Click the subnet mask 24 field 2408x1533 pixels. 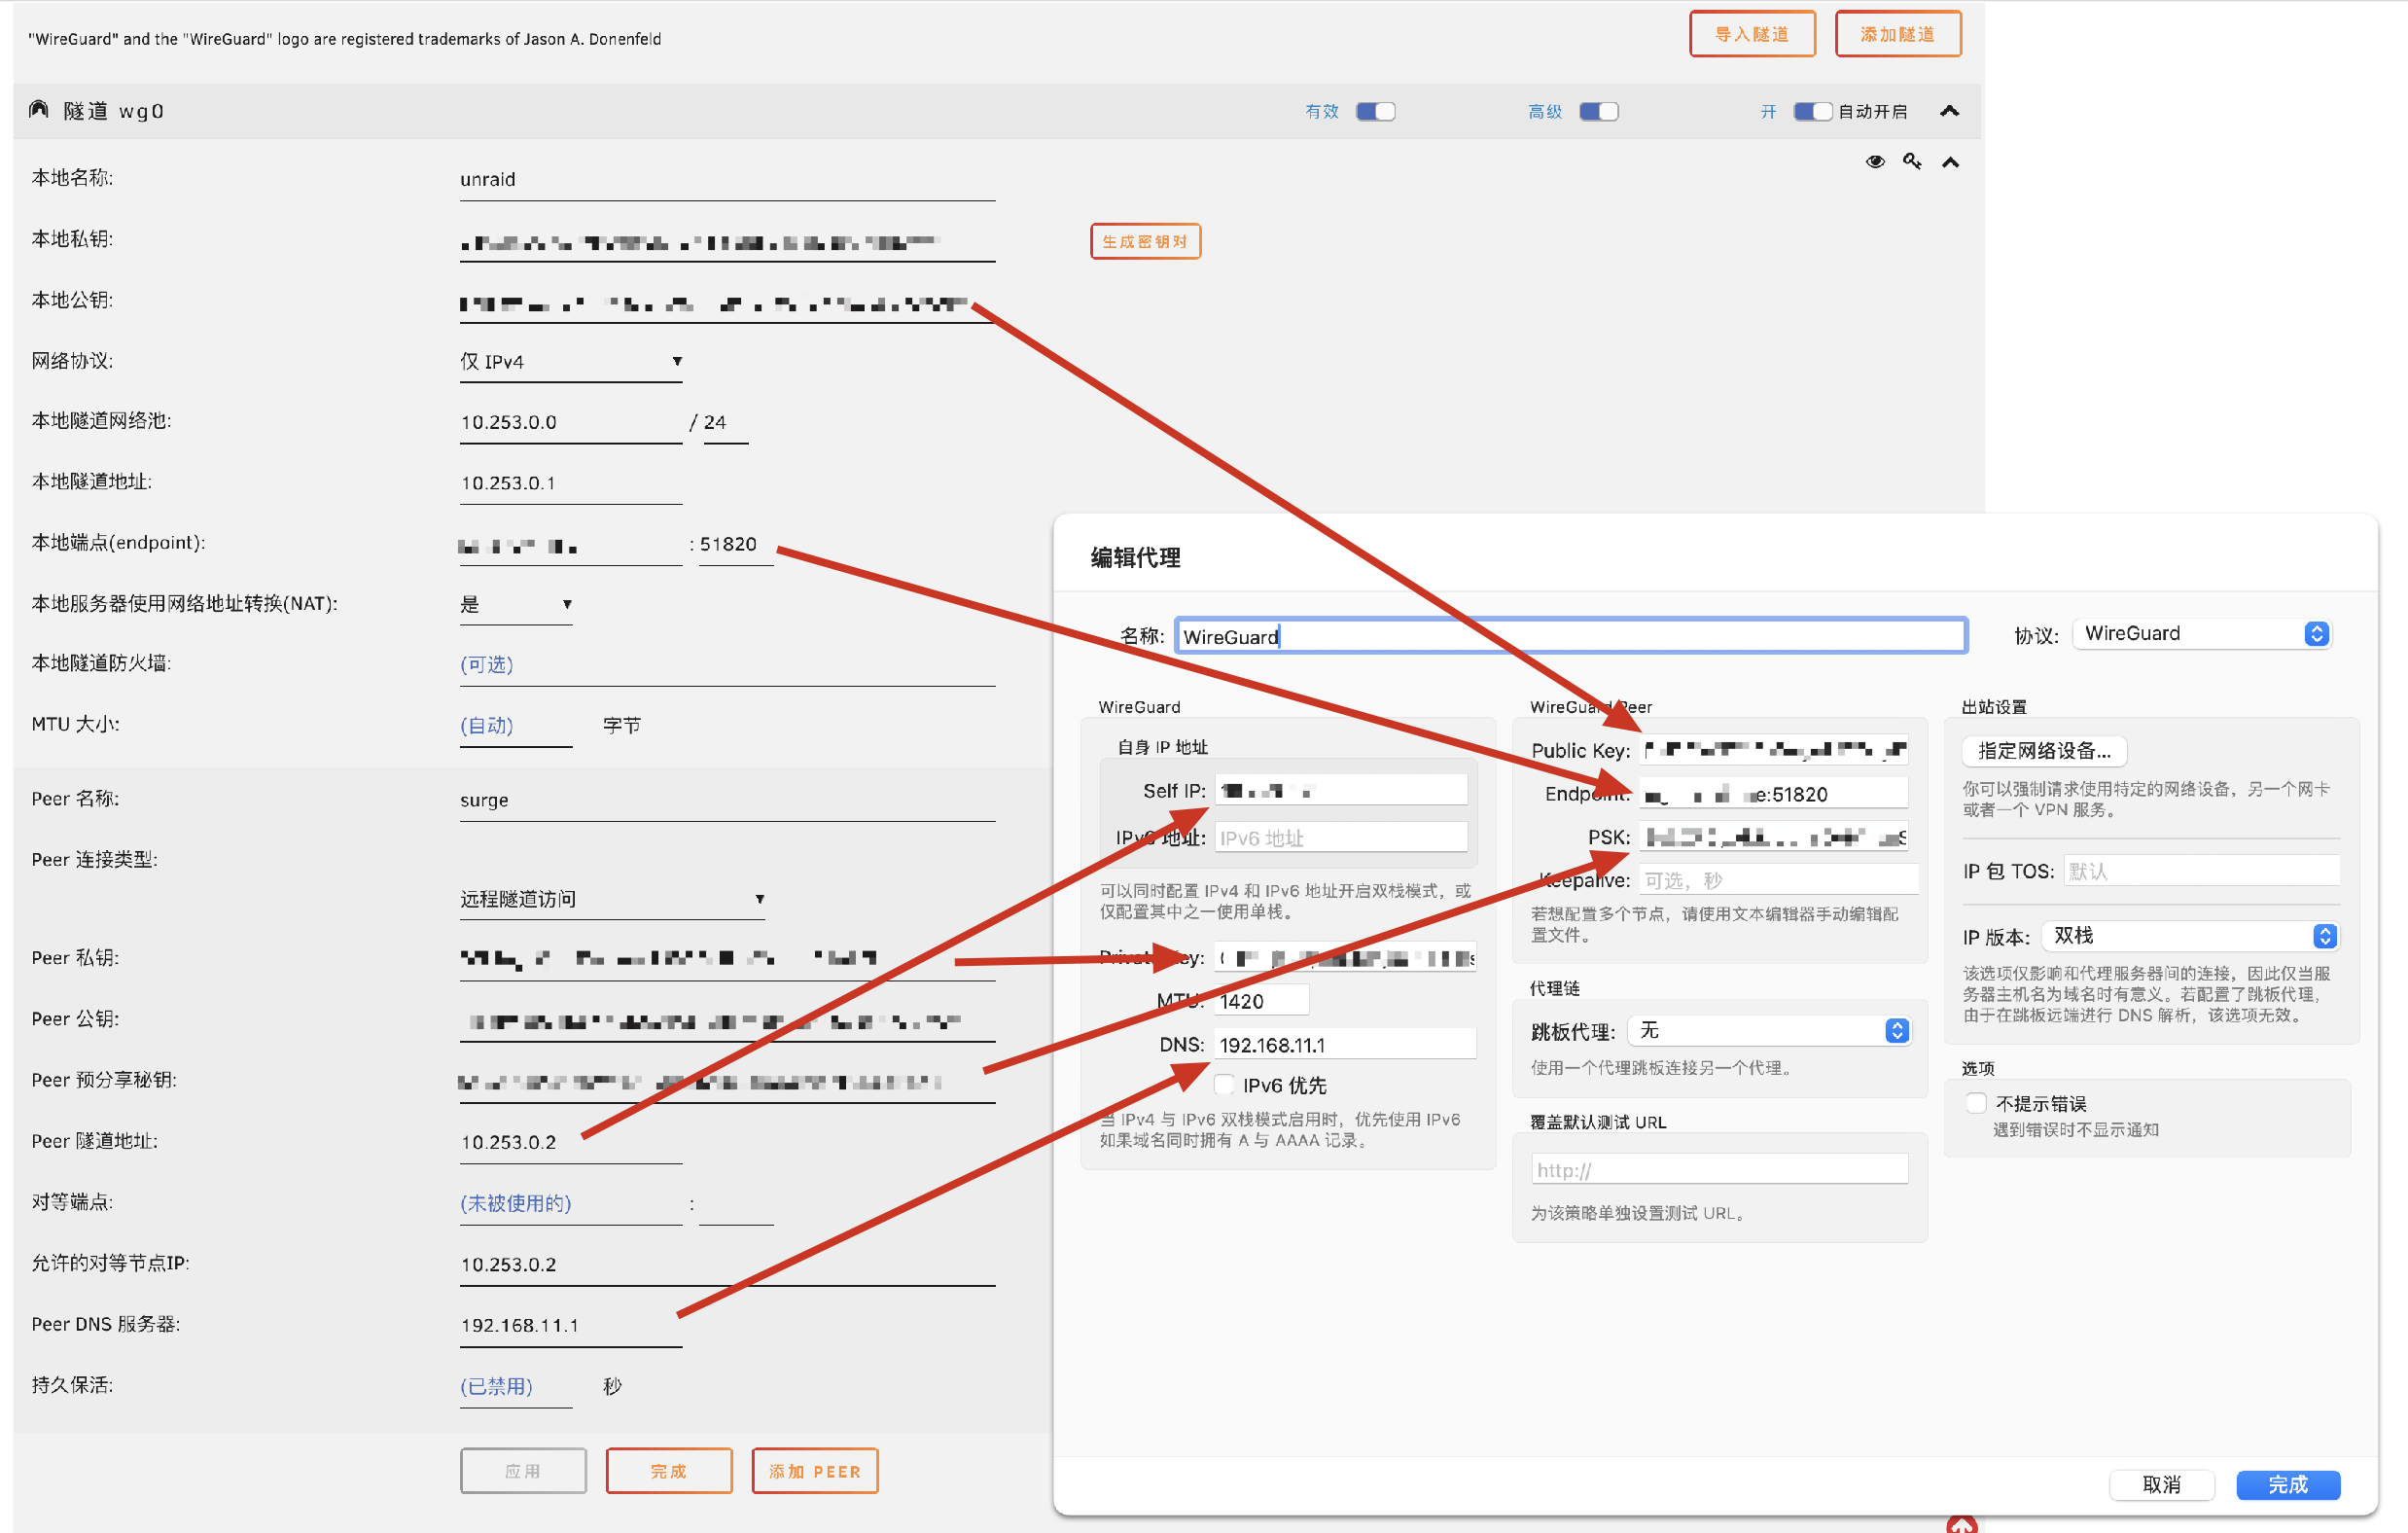(x=726, y=422)
